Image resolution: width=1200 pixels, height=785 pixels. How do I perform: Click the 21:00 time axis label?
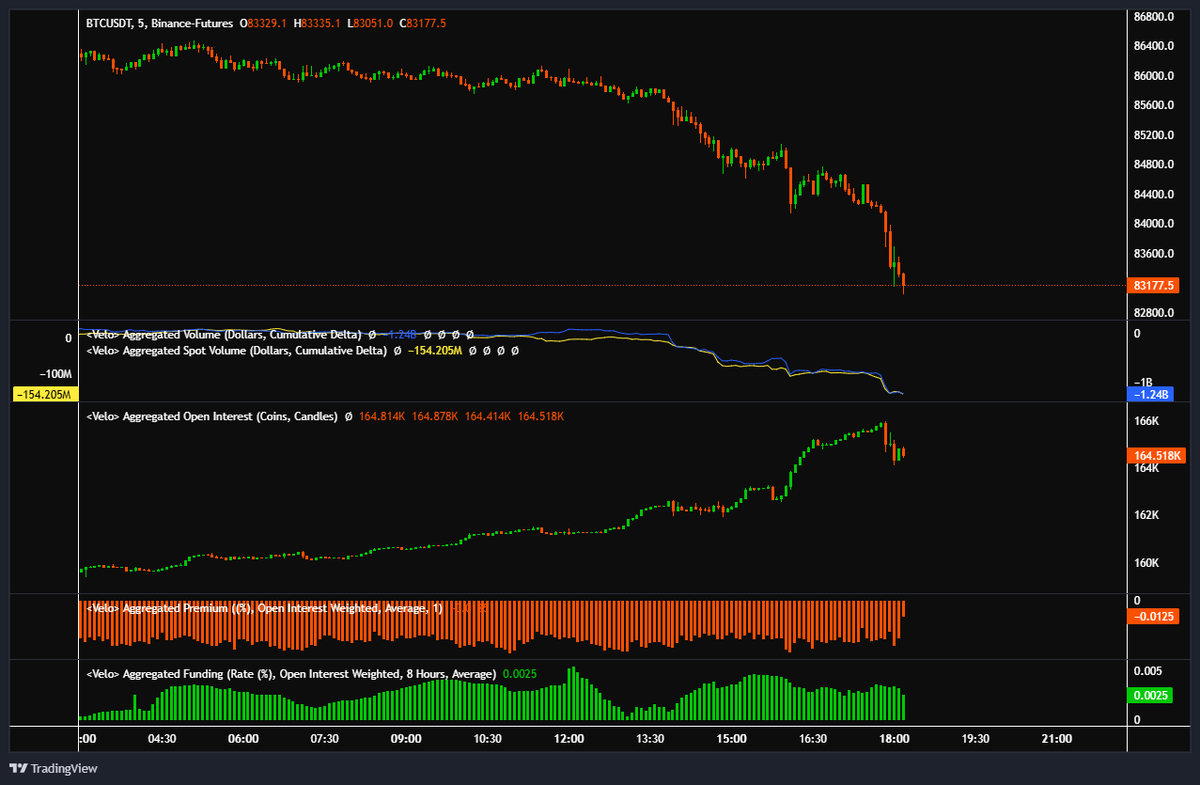pyautogui.click(x=1056, y=739)
